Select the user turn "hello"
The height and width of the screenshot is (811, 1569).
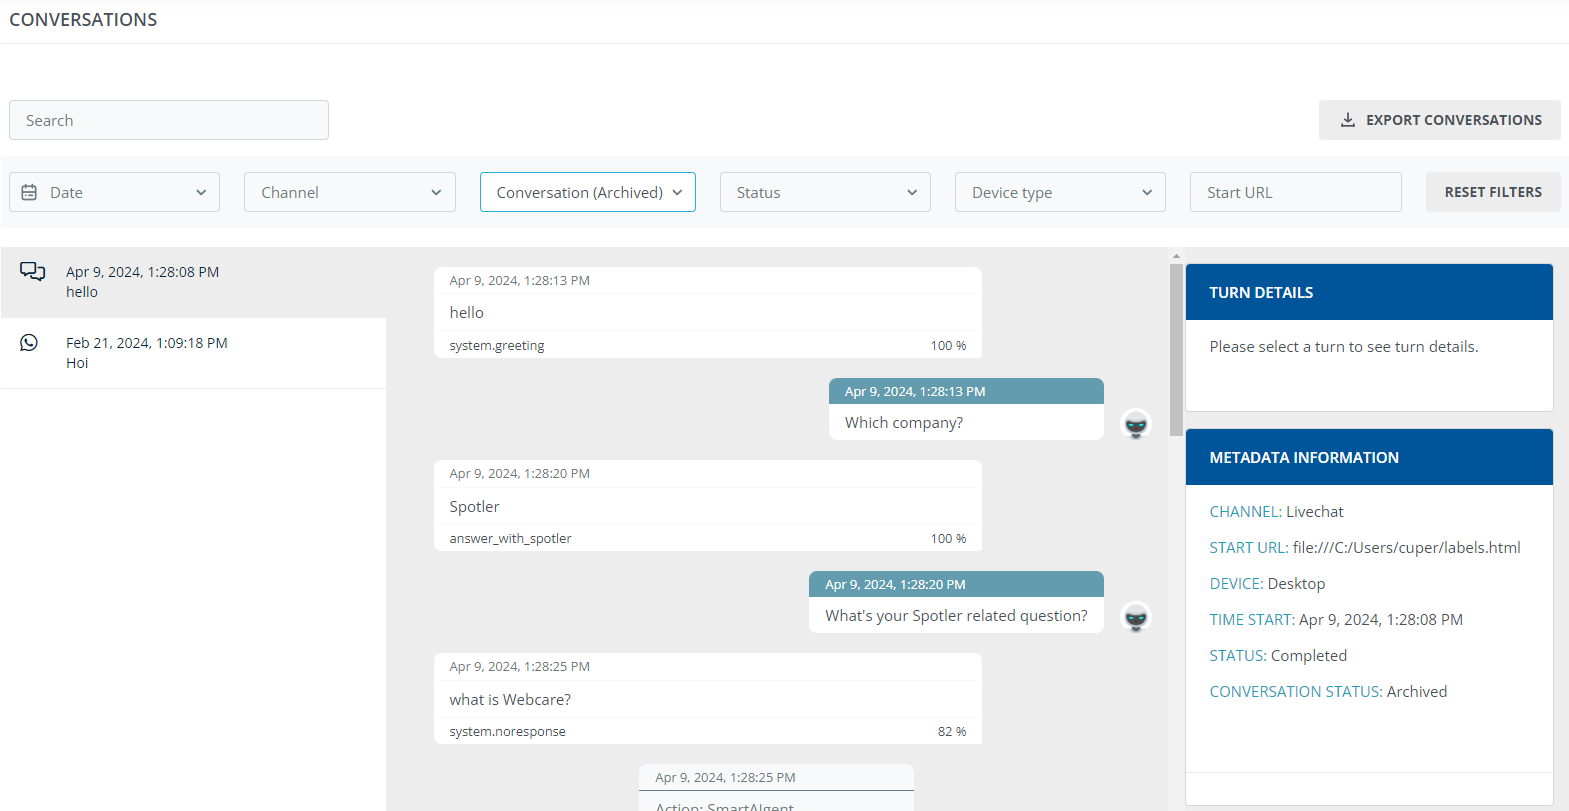coord(708,312)
